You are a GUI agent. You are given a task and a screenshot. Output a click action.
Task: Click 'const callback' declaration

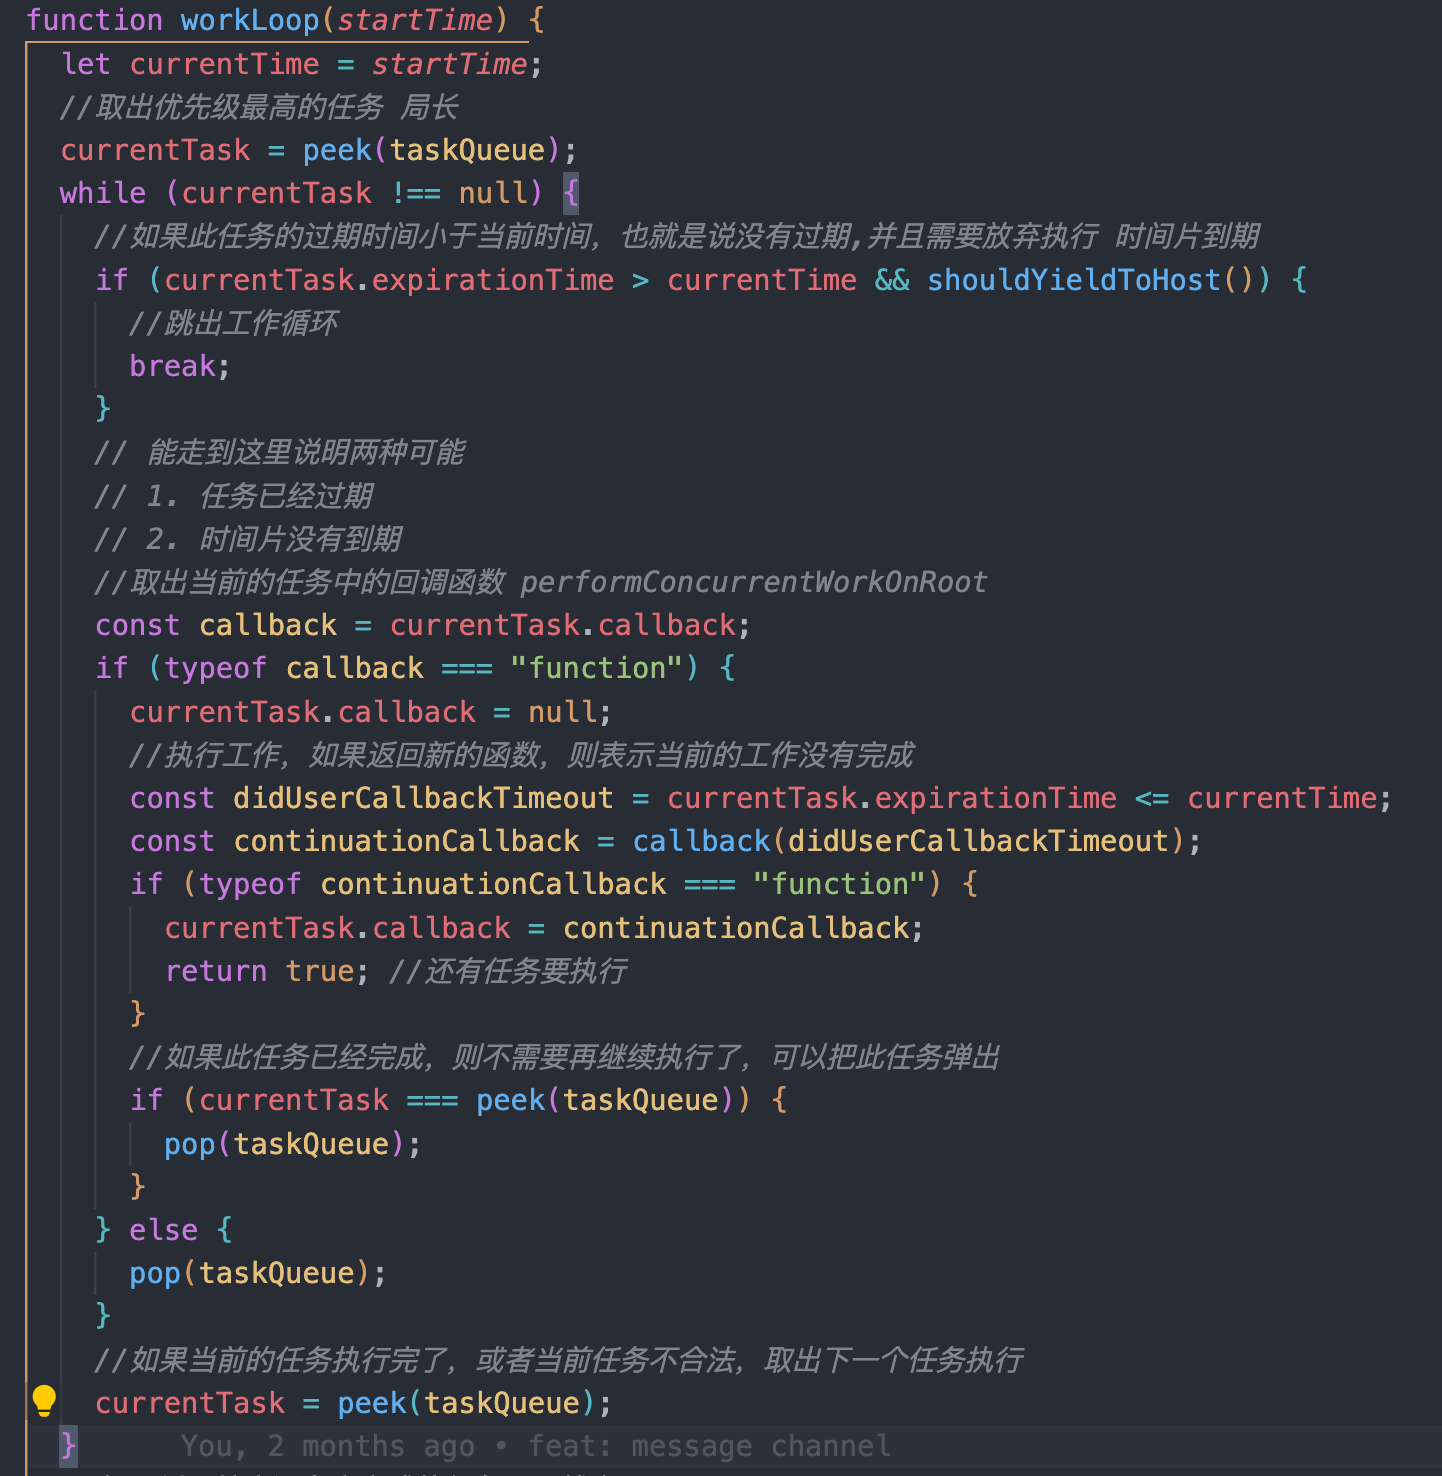point(216,625)
